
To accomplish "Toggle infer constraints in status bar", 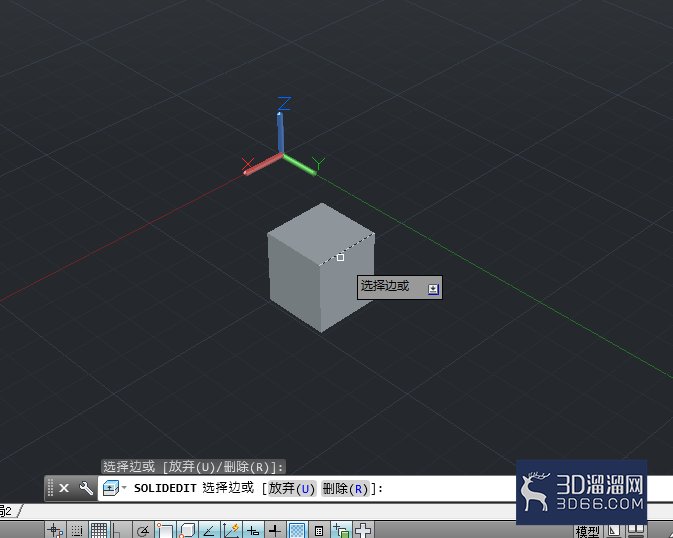I will coord(55,531).
